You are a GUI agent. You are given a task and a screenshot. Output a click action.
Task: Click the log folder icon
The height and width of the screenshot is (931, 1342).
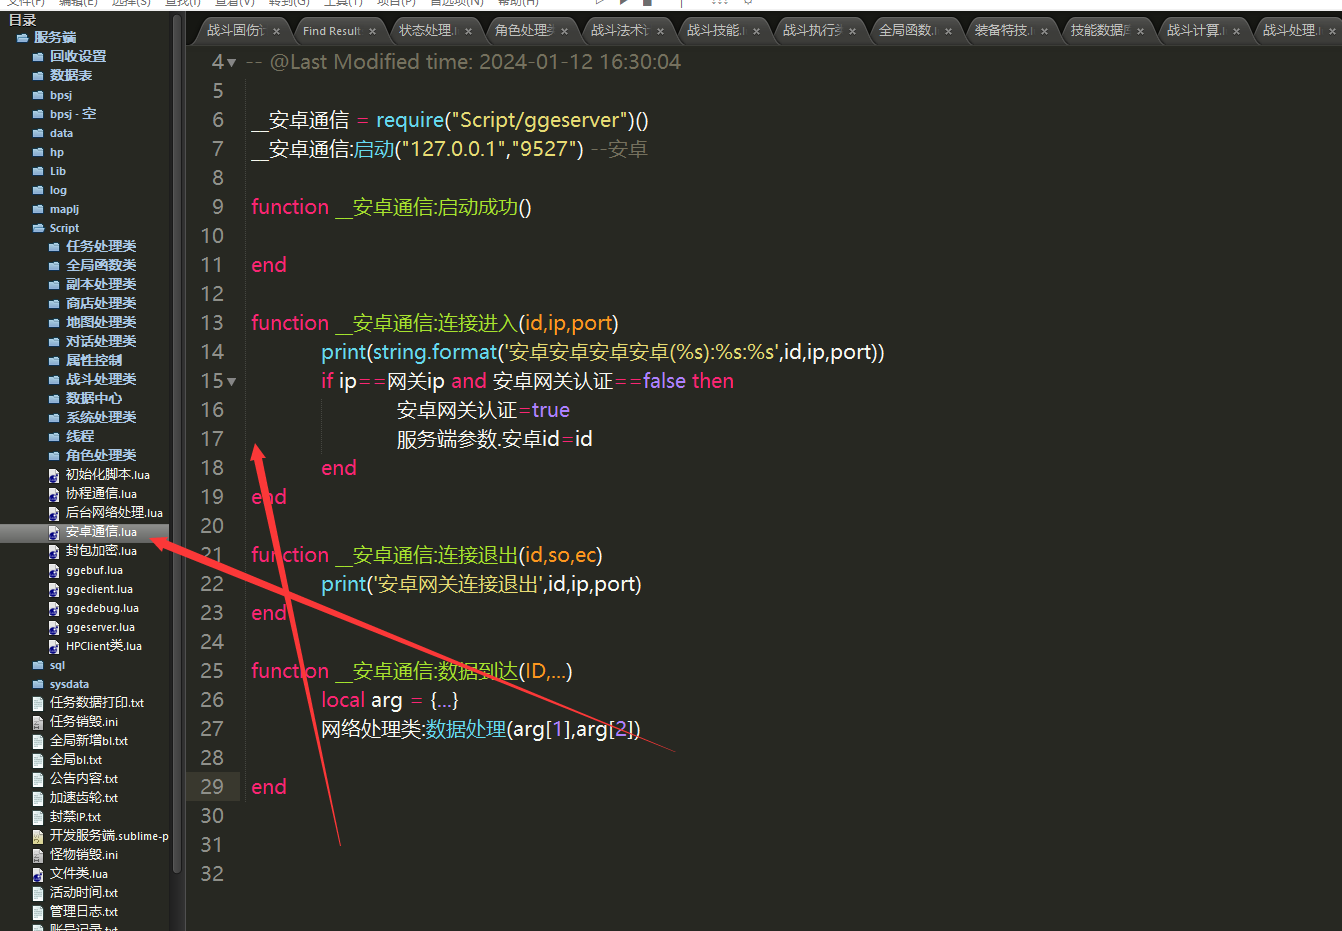pyautogui.click(x=38, y=190)
